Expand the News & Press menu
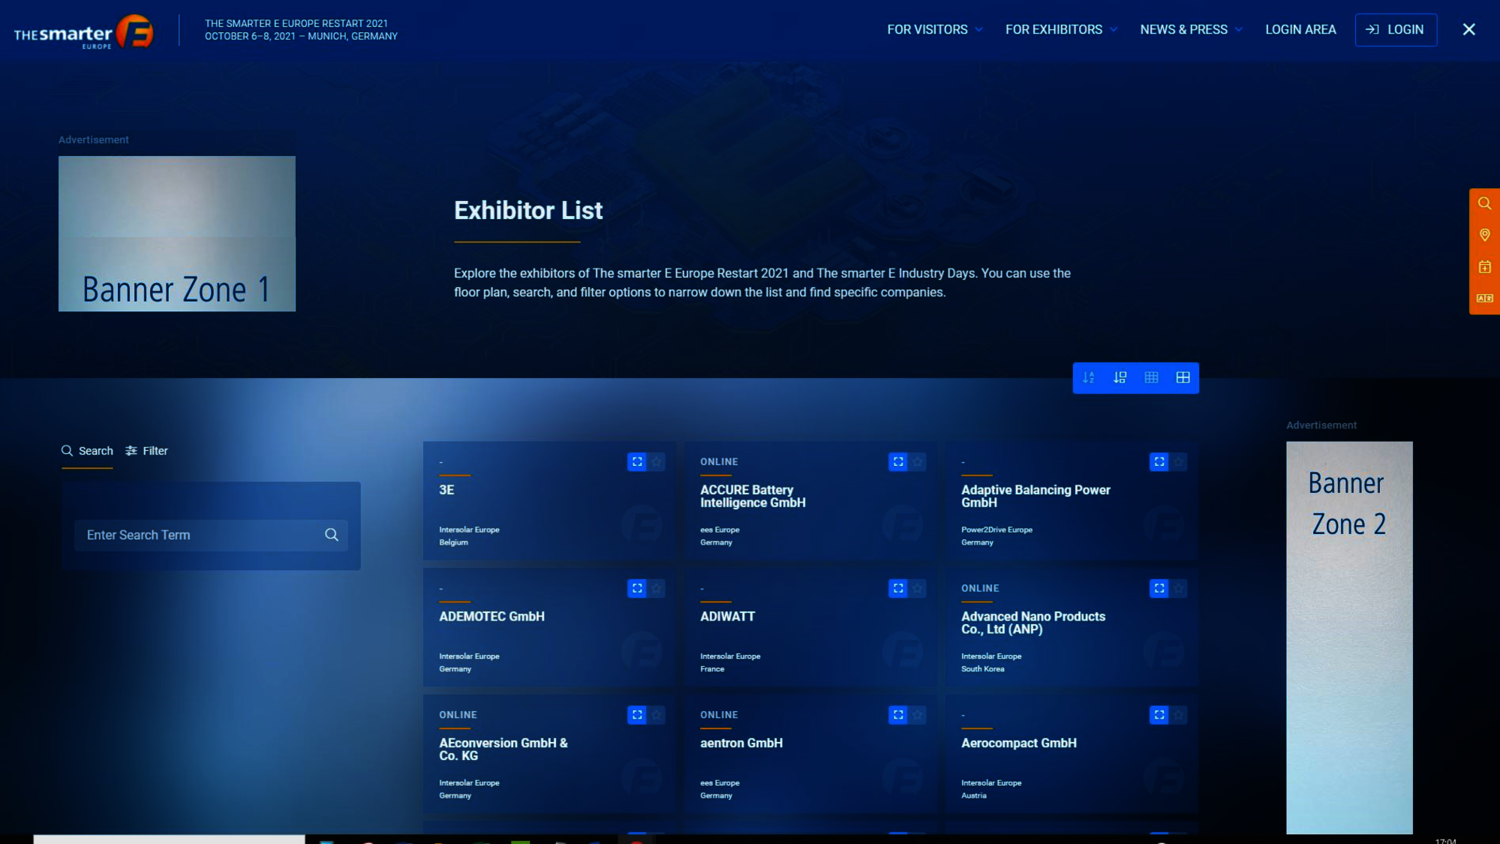This screenshot has height=844, width=1500. tap(1191, 30)
